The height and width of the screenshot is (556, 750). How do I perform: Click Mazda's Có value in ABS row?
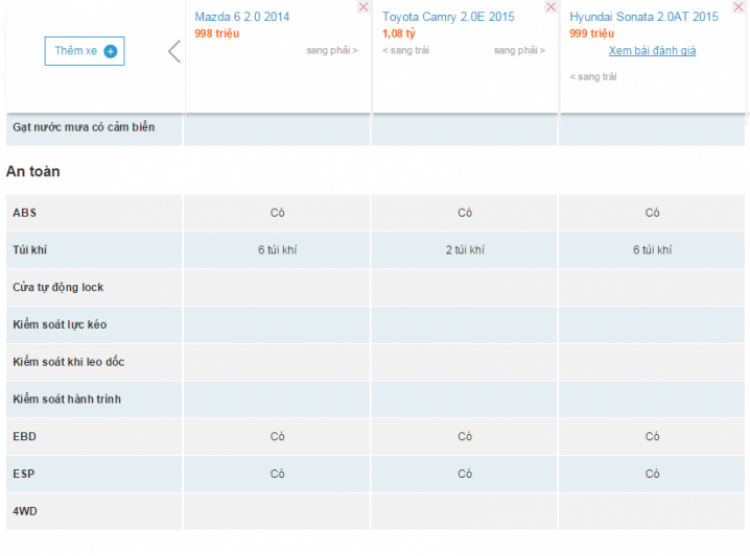click(x=277, y=212)
